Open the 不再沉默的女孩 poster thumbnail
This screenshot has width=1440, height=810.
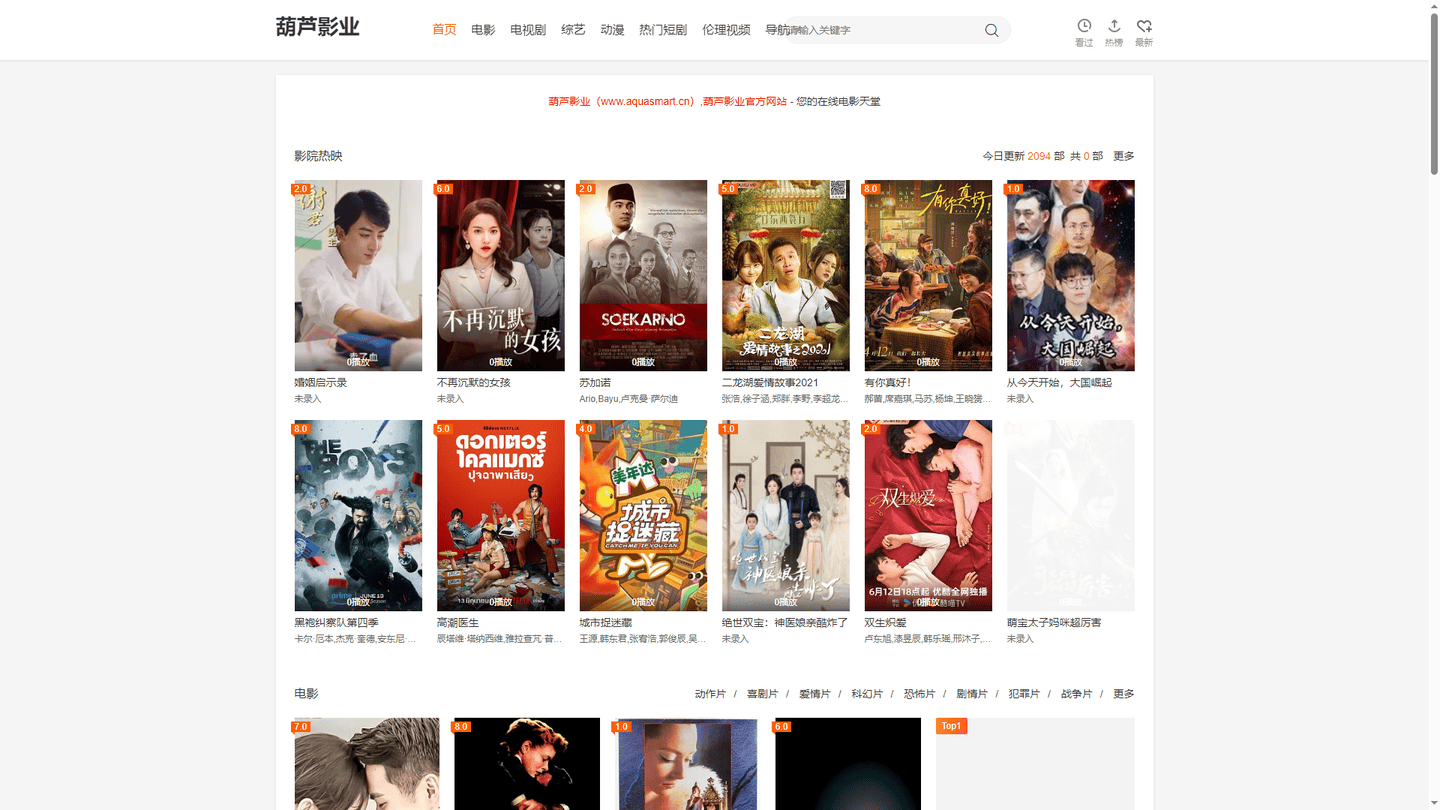(x=501, y=275)
